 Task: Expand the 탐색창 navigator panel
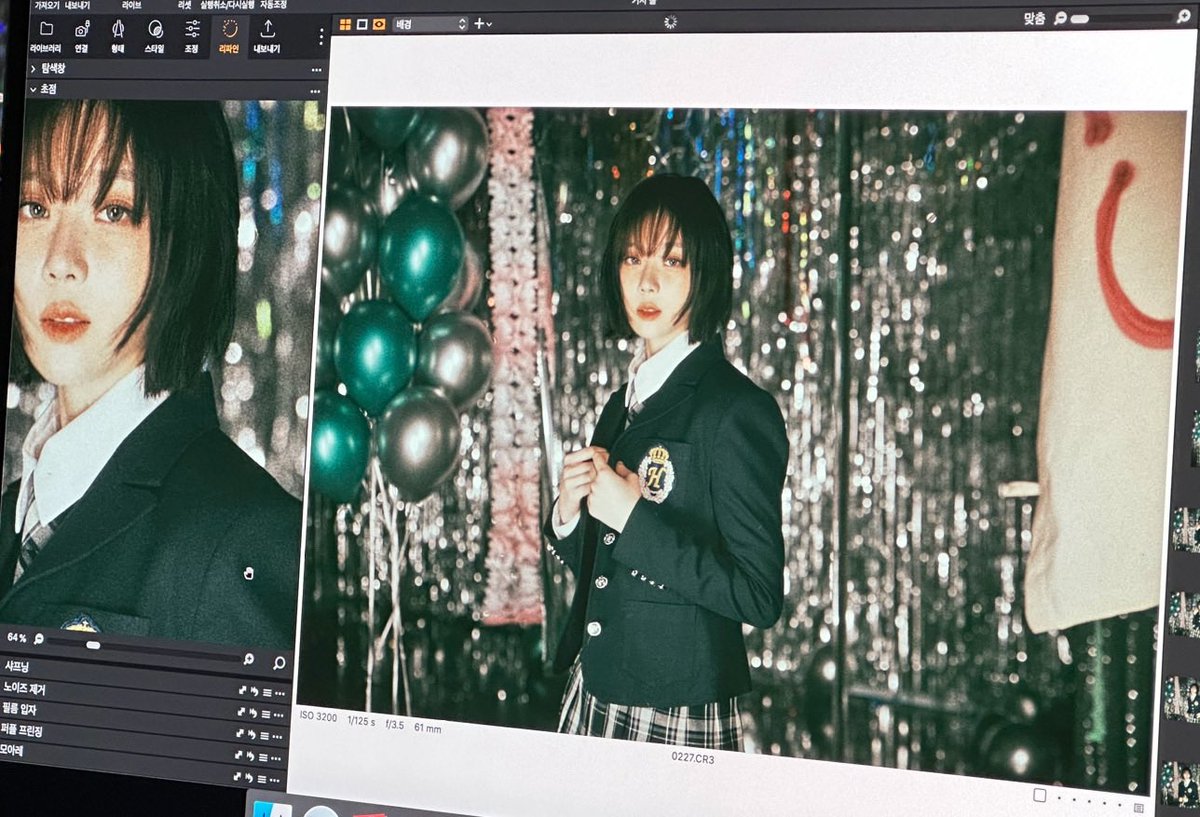(33, 69)
